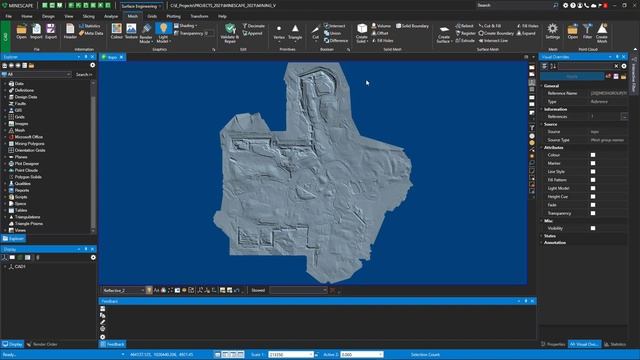The height and width of the screenshot is (360, 640).
Task: Select Mining Polygons in Explorer tree
Action: [x=29, y=144]
